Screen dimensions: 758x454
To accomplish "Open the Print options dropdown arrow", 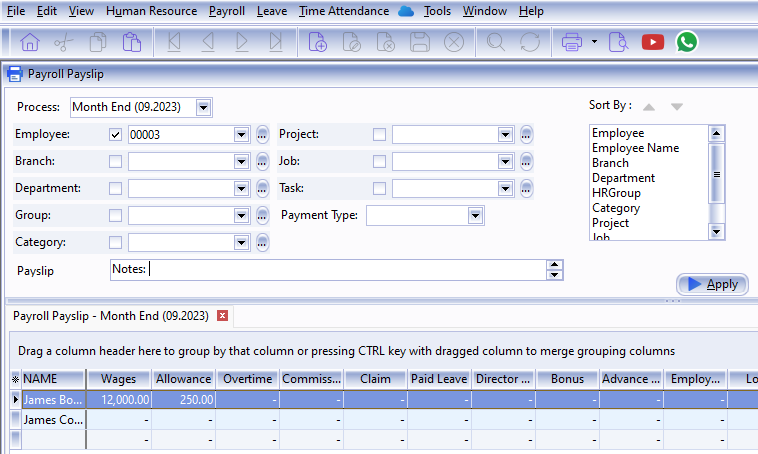I will coord(594,42).
